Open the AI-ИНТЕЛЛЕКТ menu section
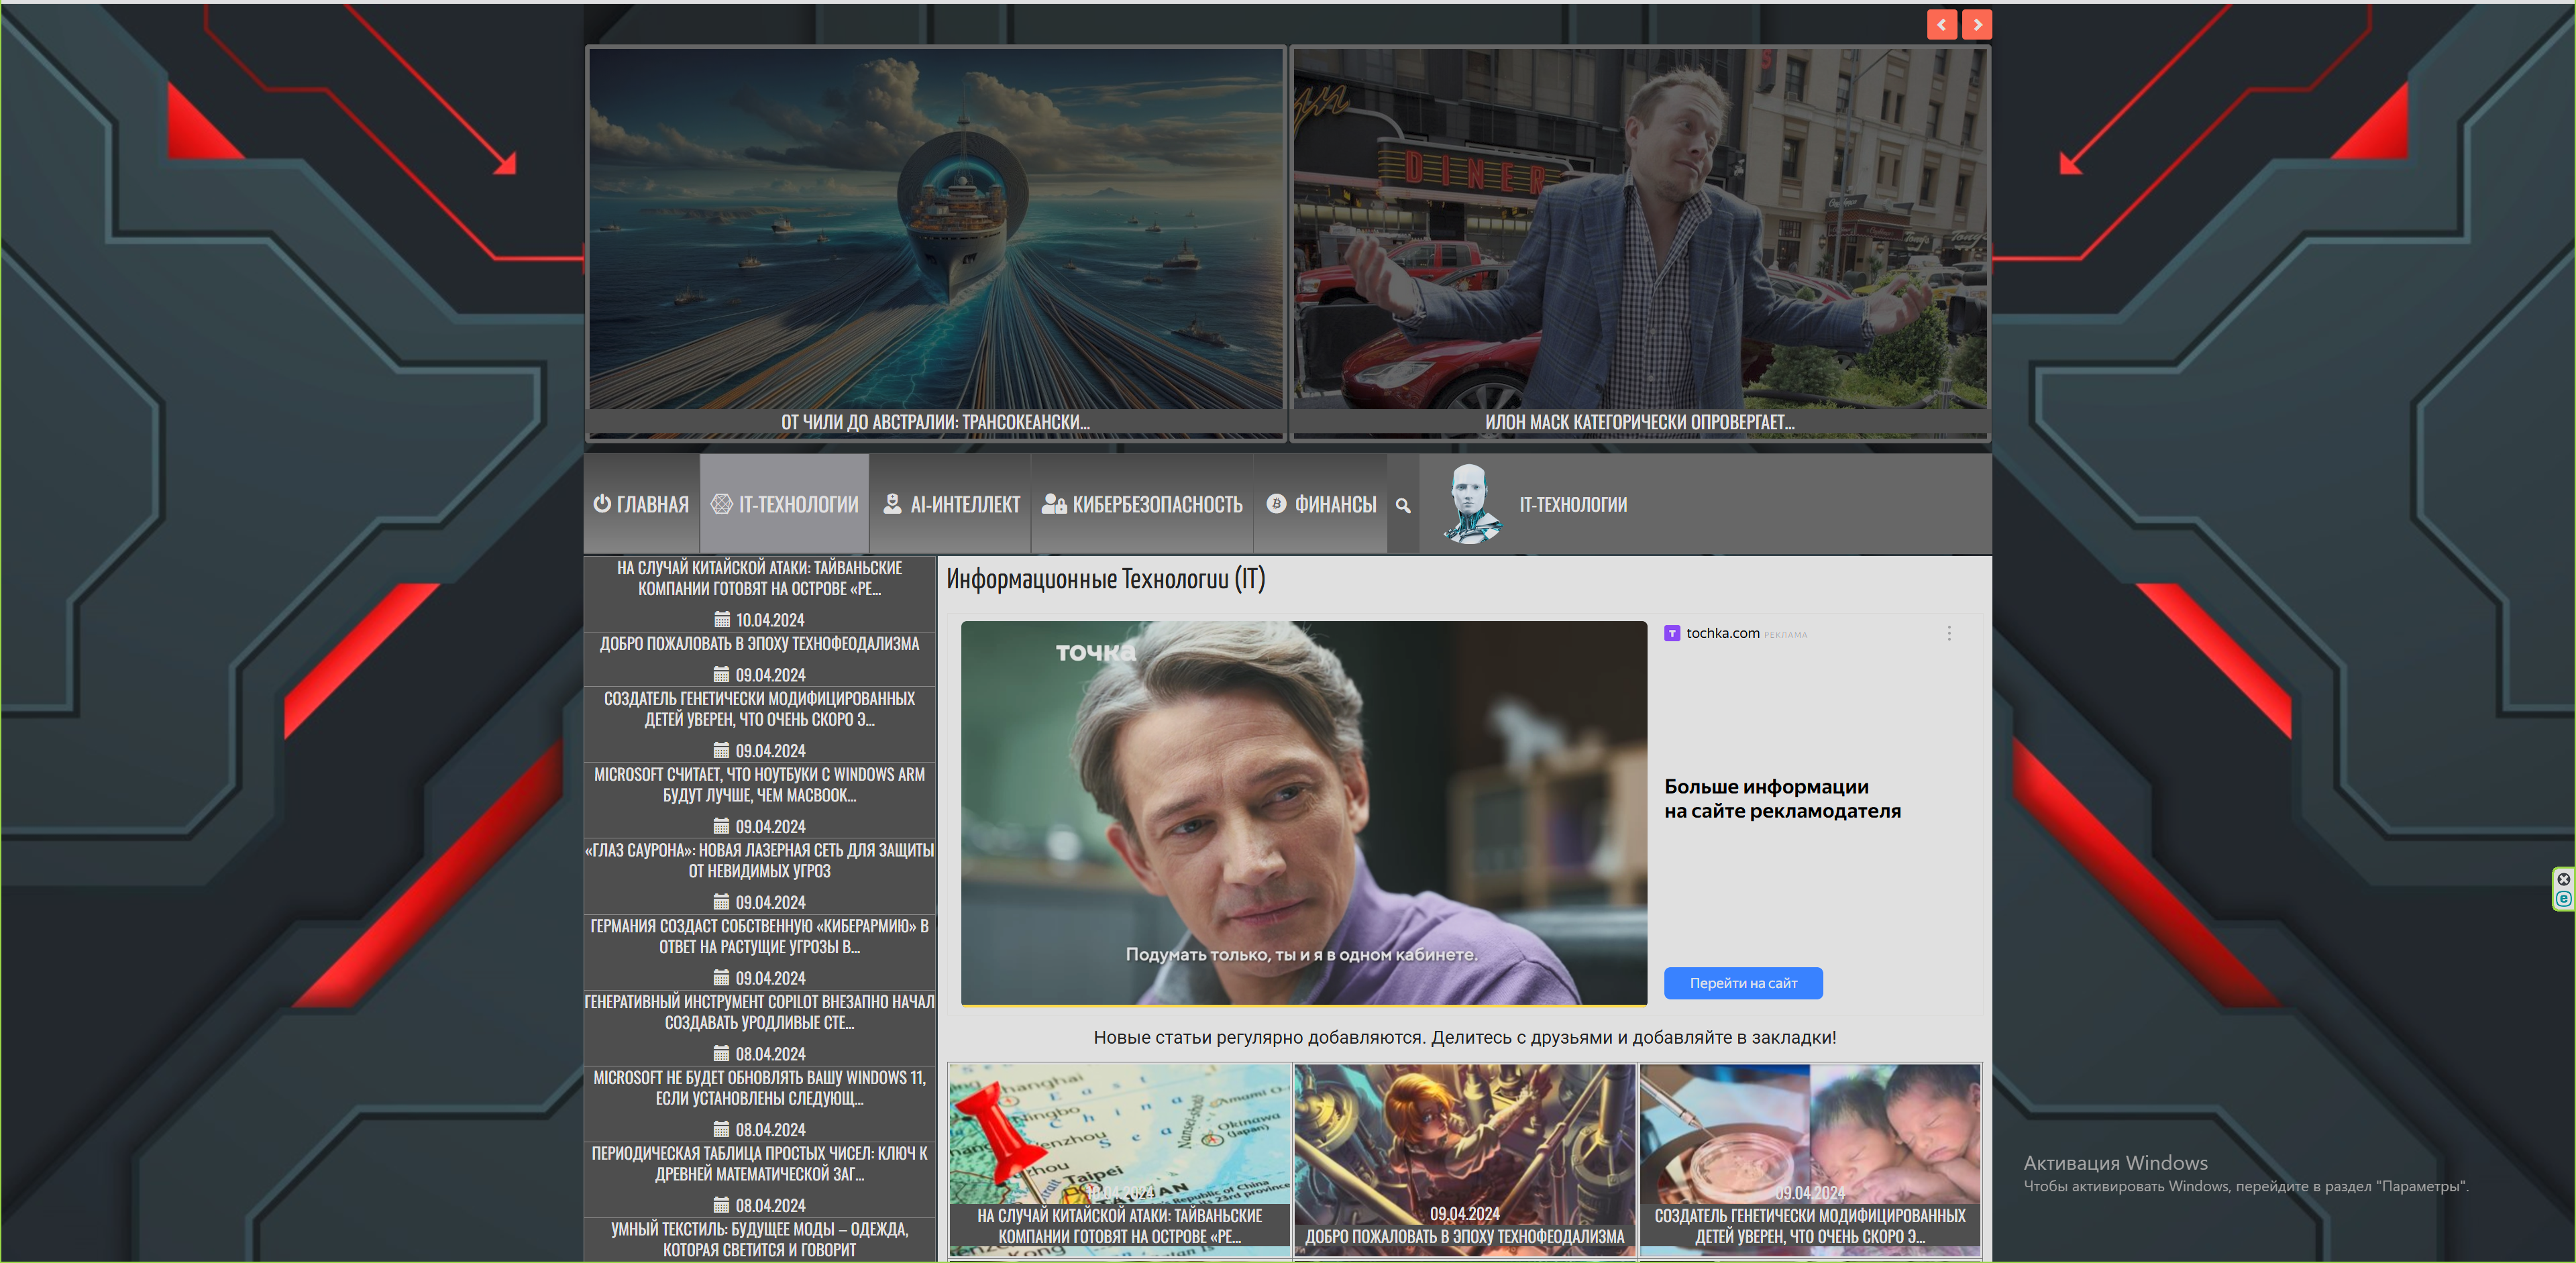Viewport: 2576px width, 1263px height. 951,504
